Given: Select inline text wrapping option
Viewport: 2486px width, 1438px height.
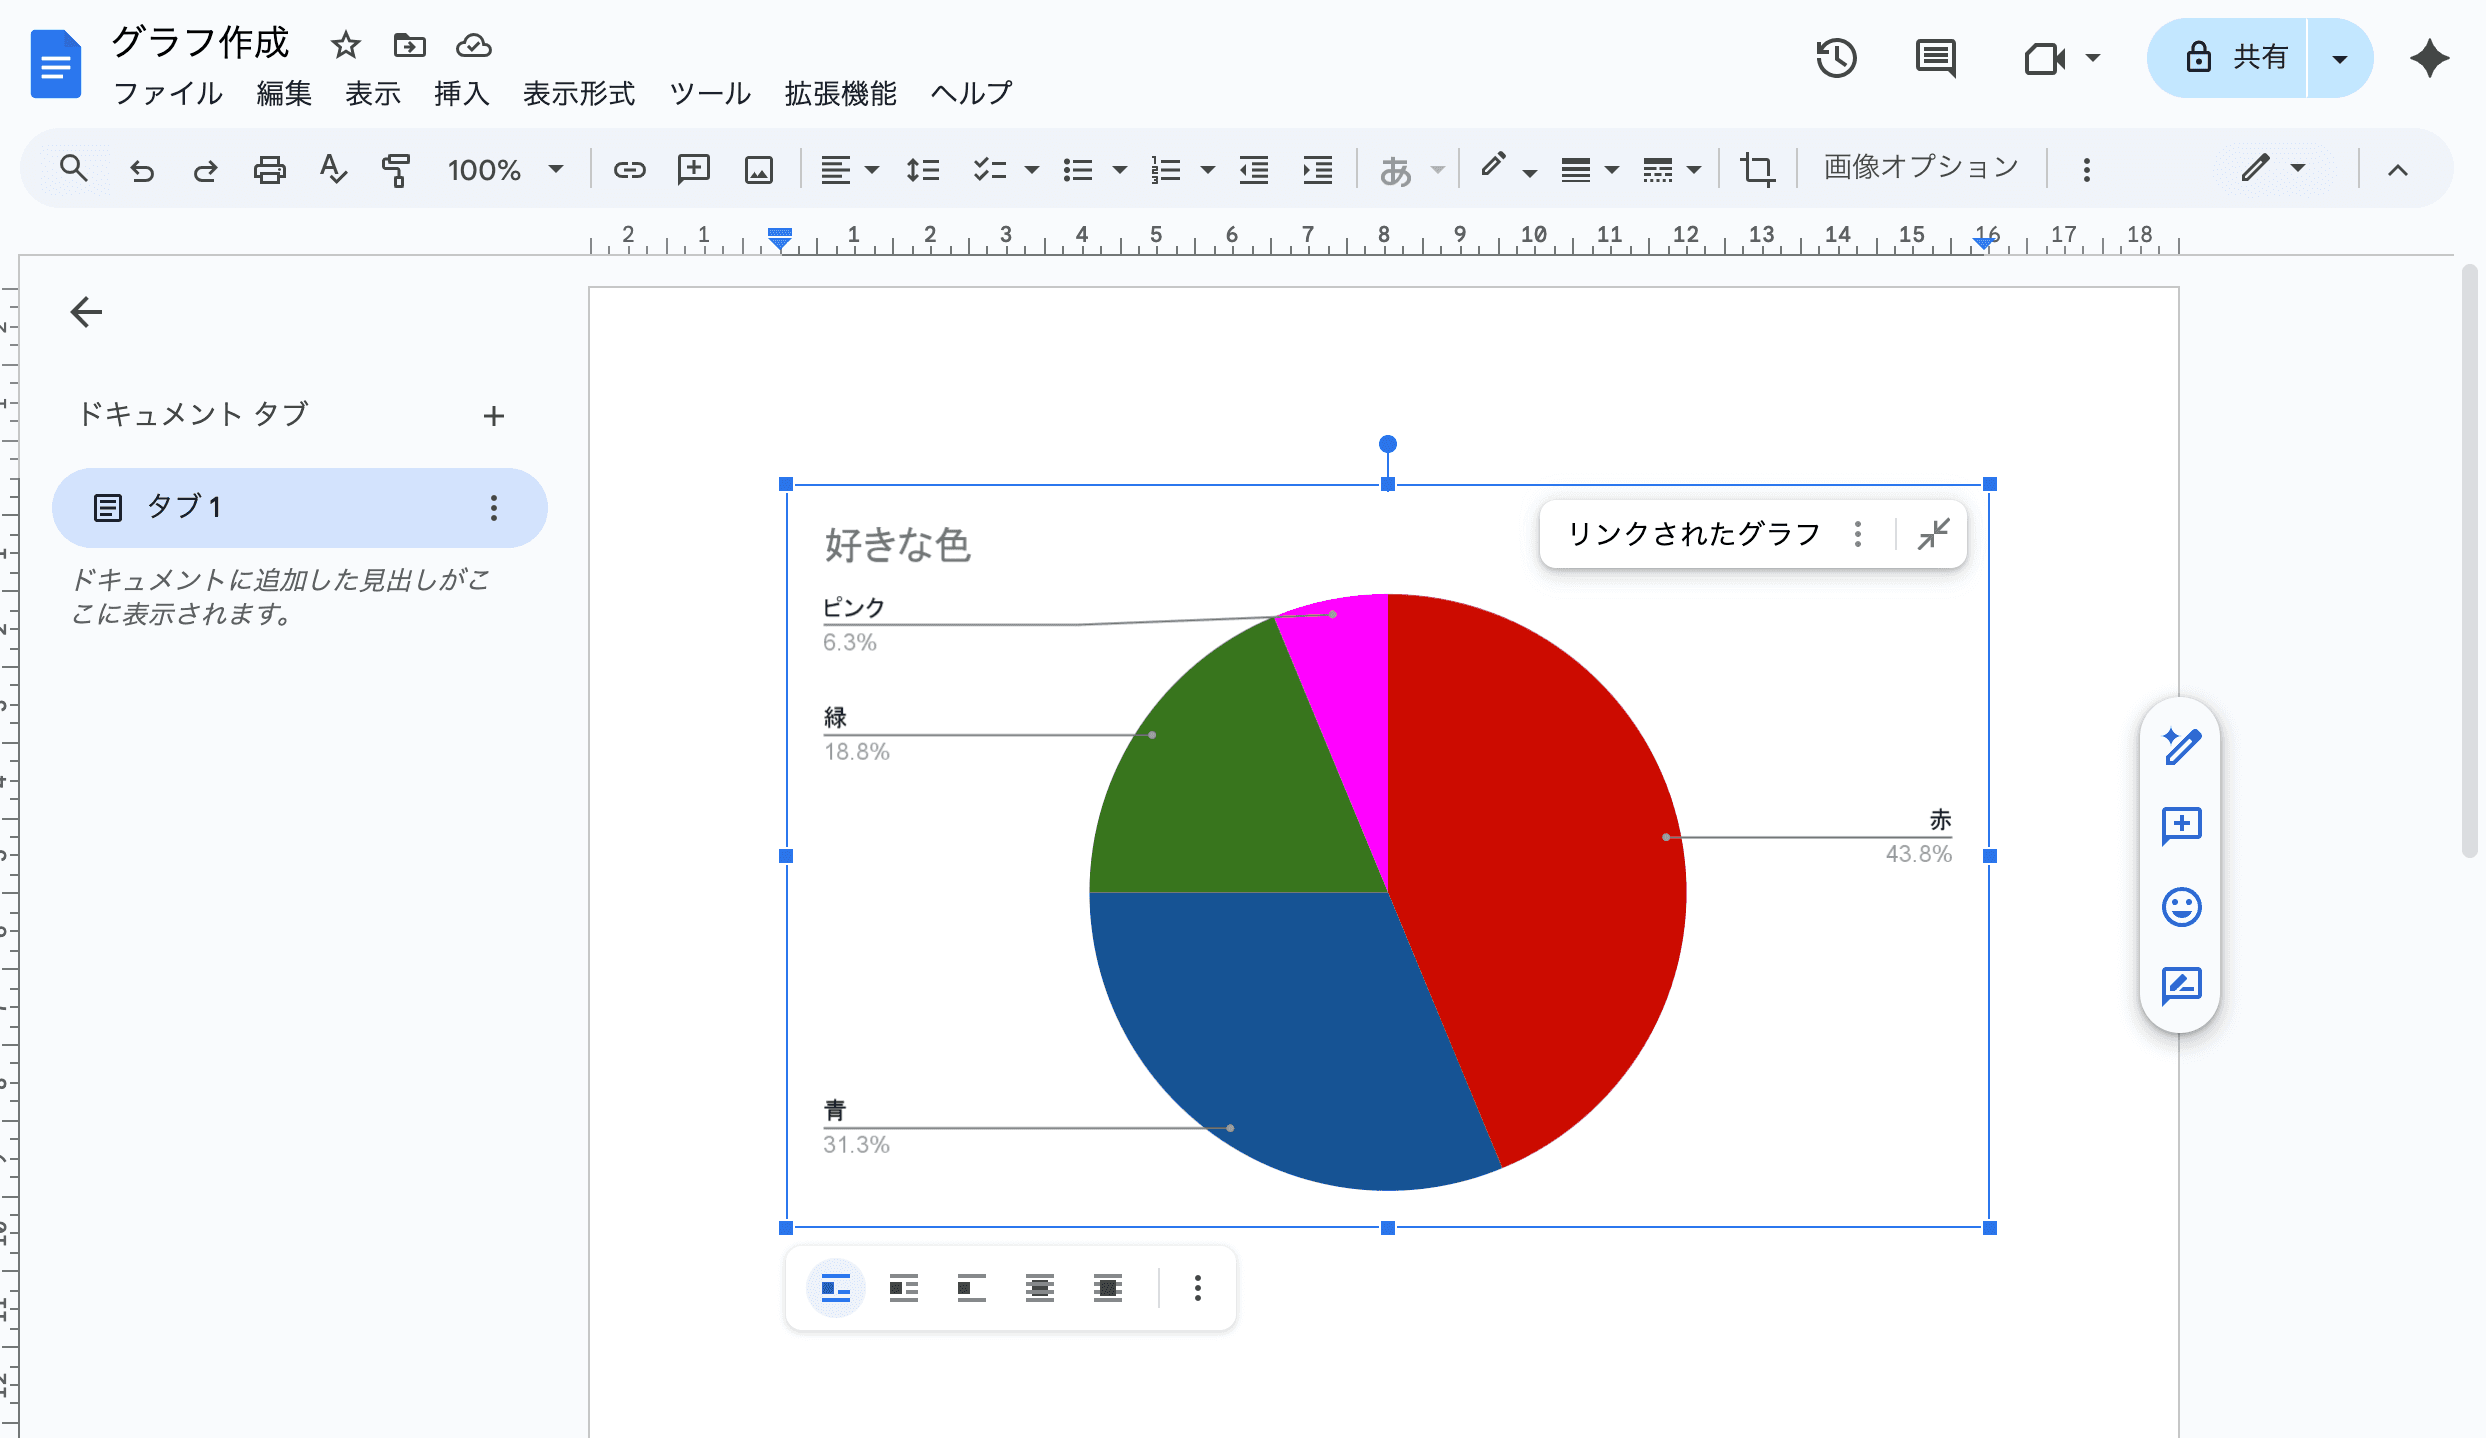Looking at the screenshot, I should [835, 1288].
